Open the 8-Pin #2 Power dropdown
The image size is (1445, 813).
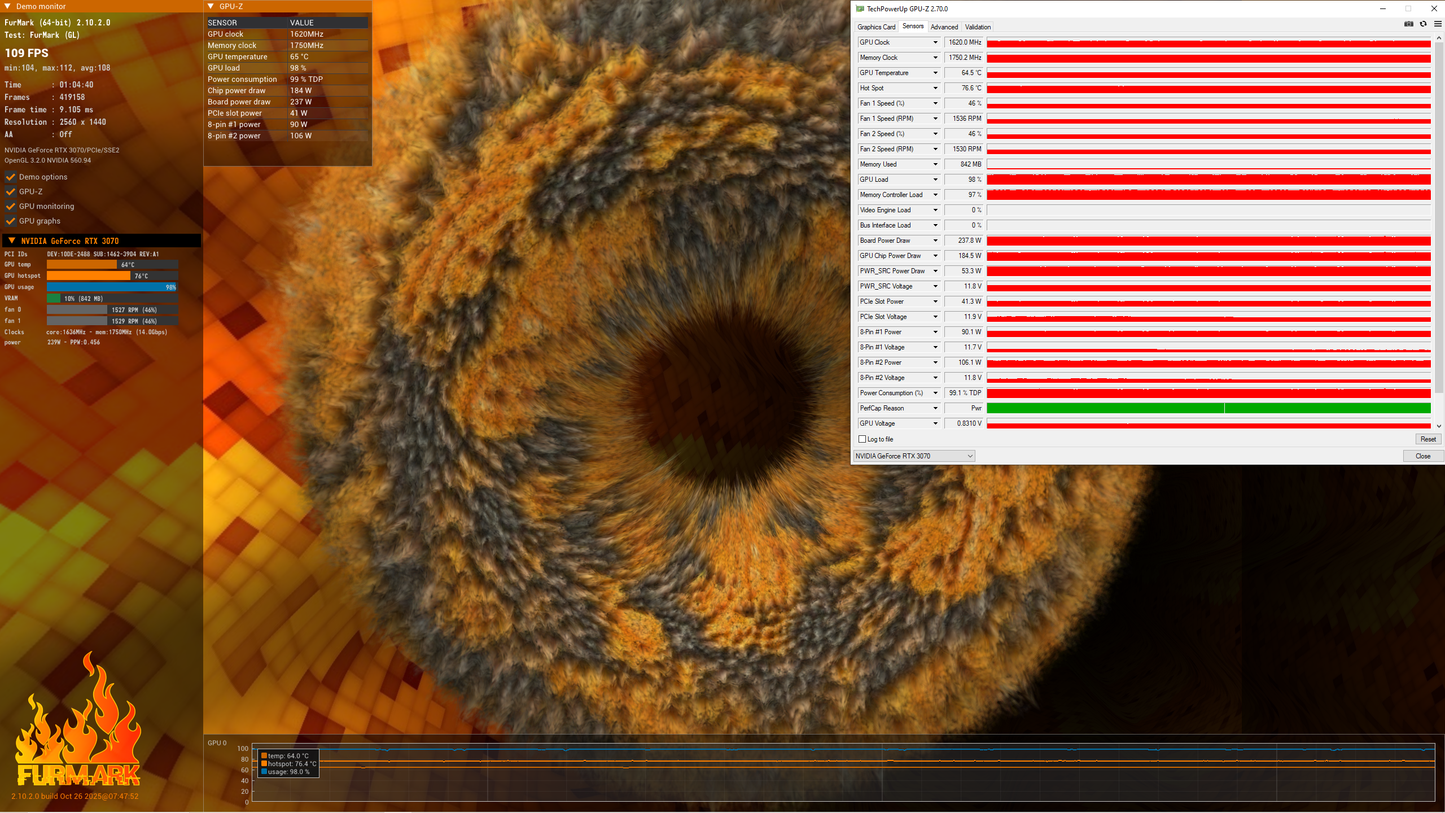[935, 363]
